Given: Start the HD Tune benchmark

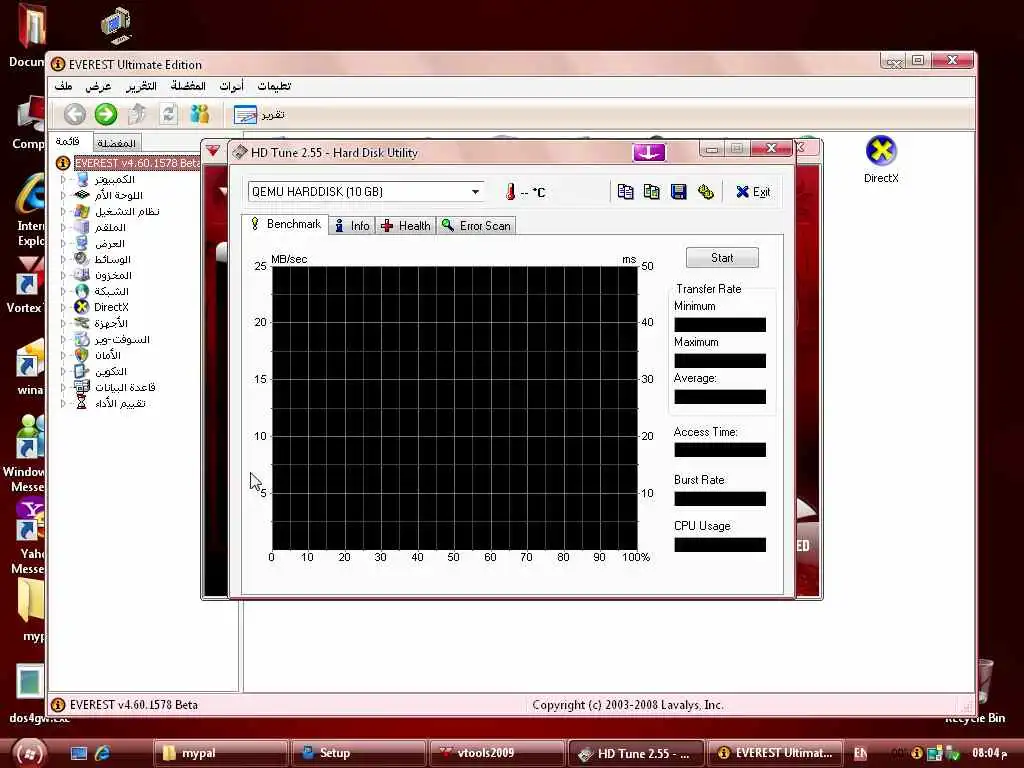Looking at the screenshot, I should pyautogui.click(x=722, y=258).
